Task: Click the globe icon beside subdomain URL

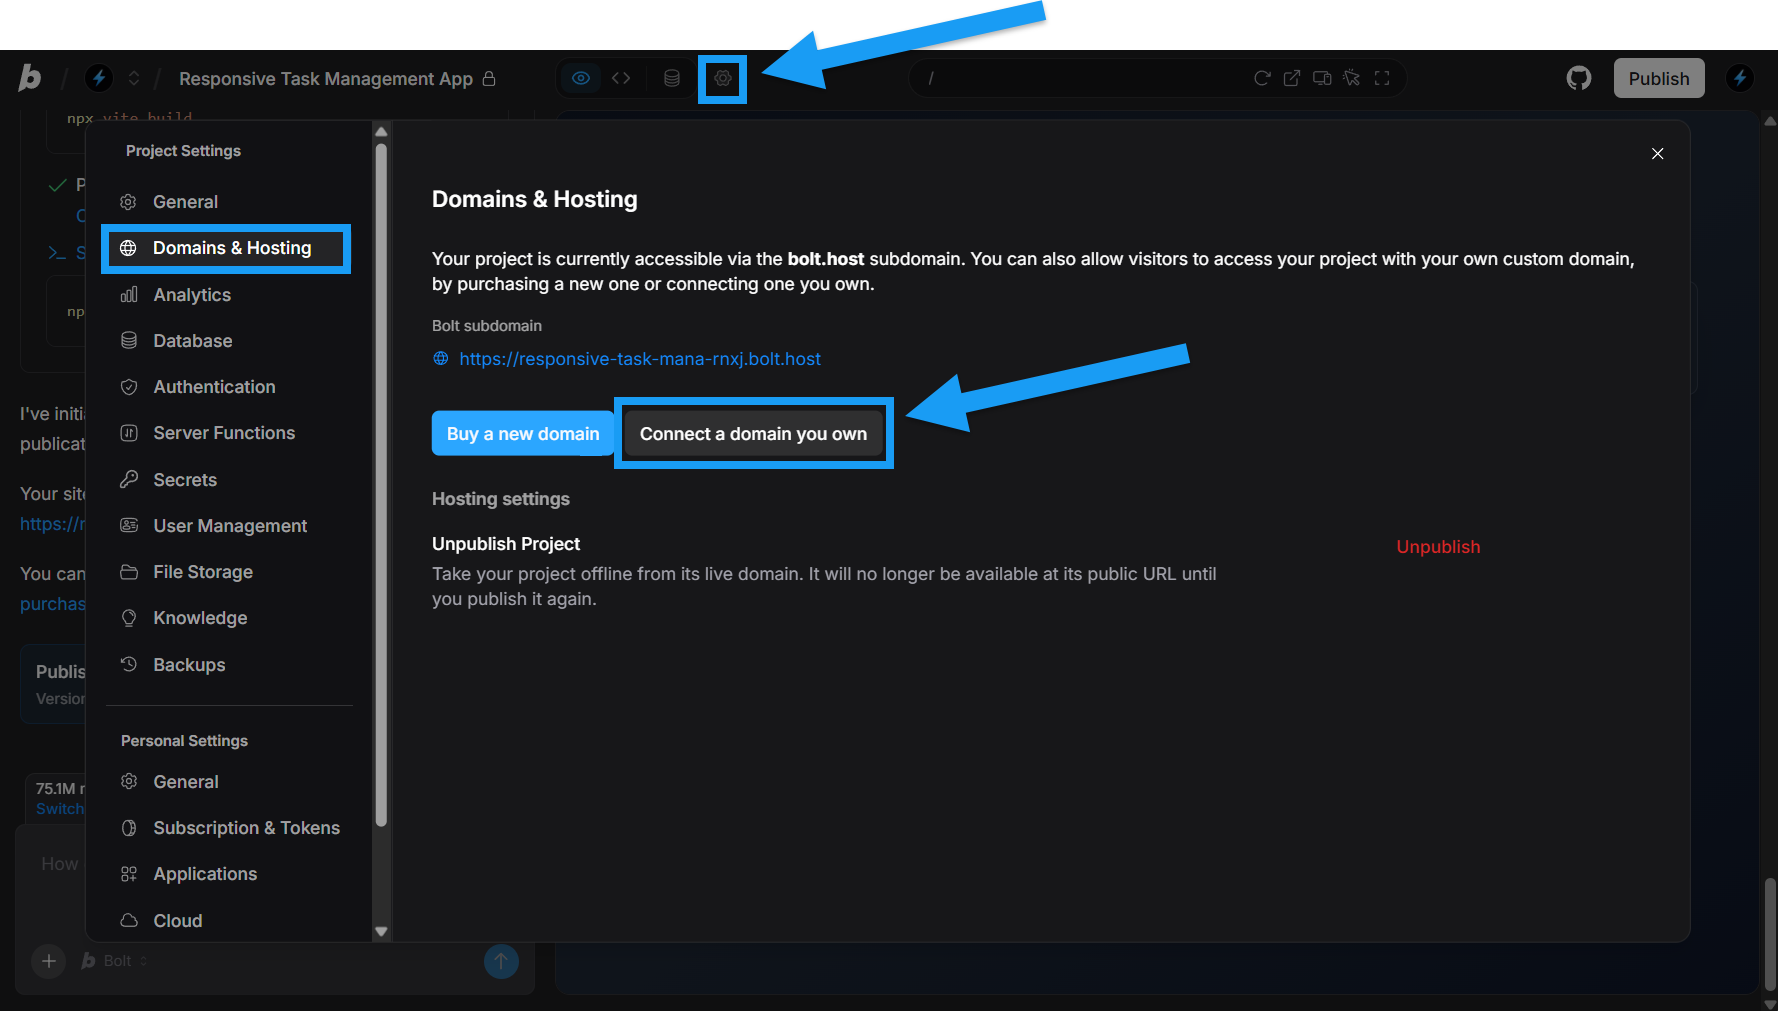Action: (441, 358)
